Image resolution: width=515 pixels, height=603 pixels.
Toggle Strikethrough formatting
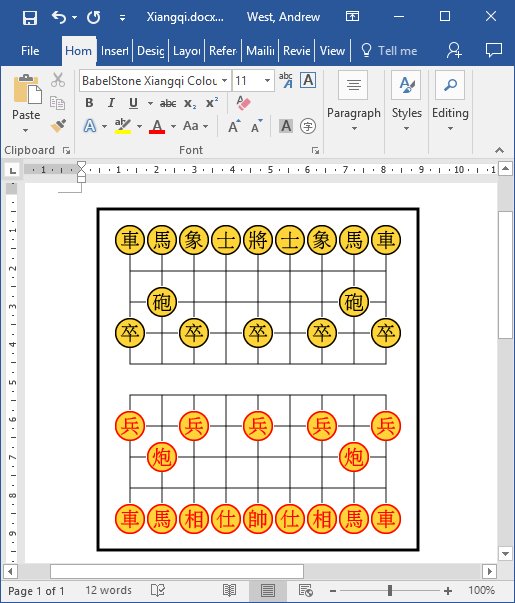168,103
